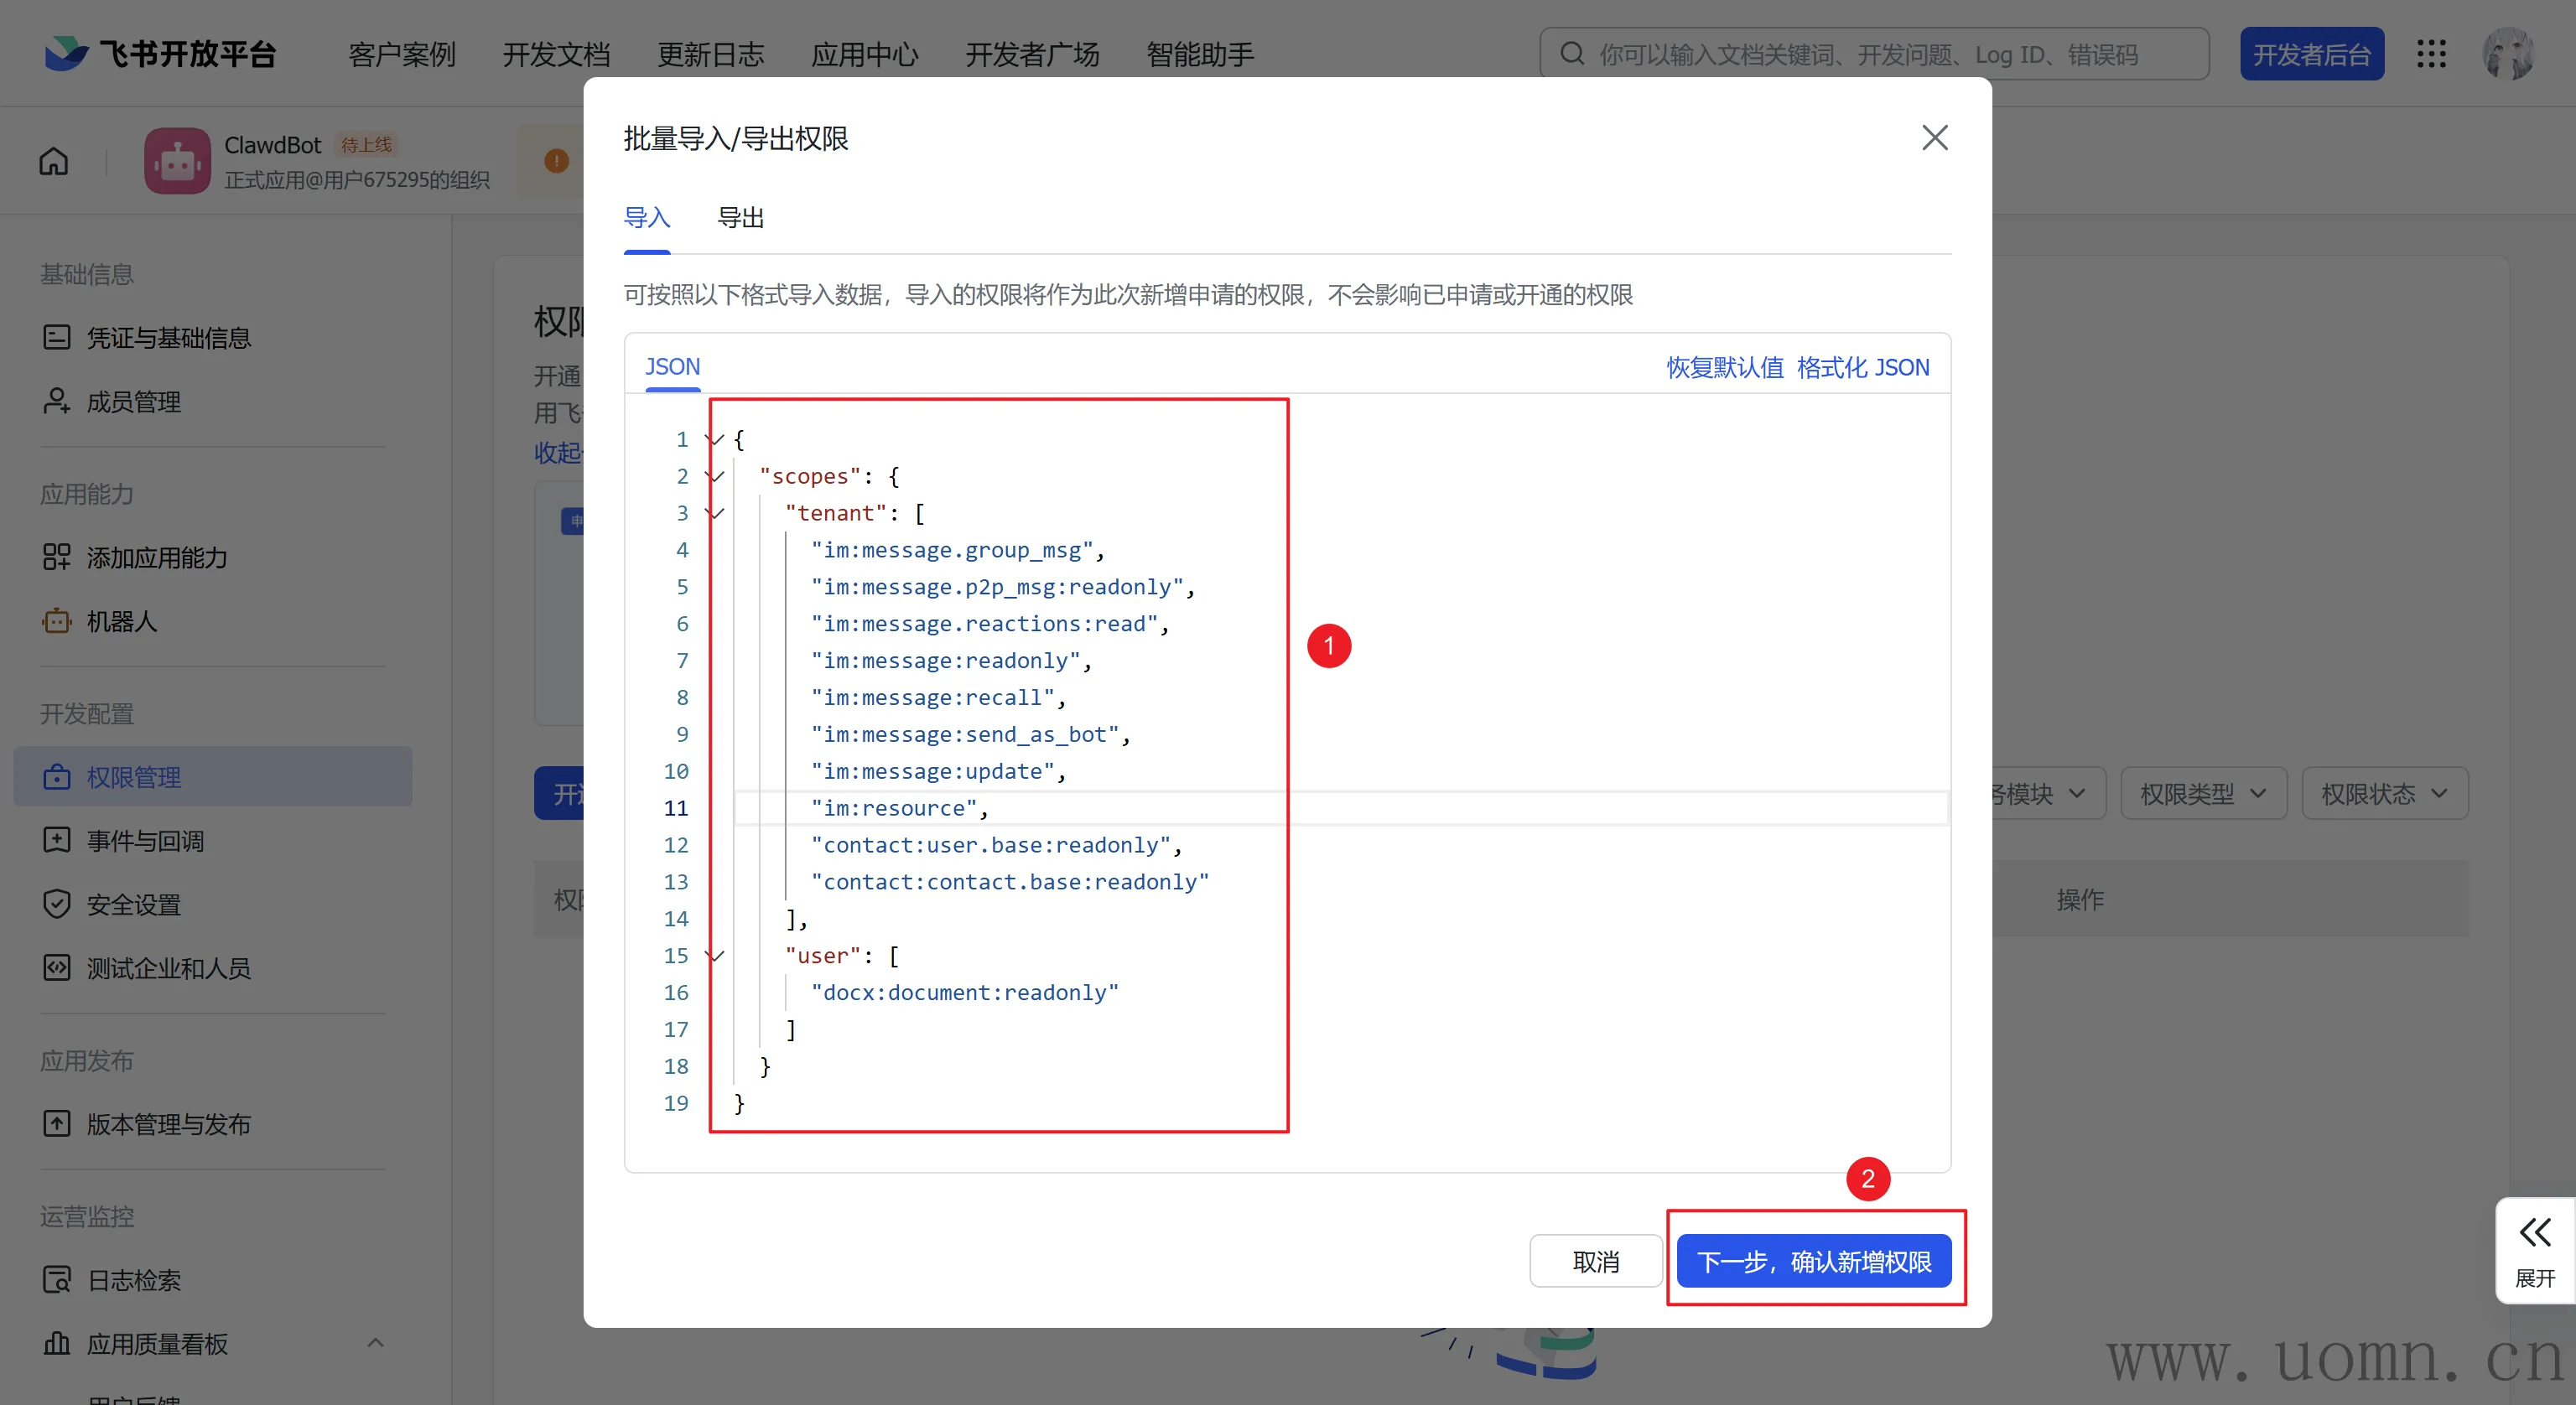Click the 格式化 JSON link
2576x1405 pixels.
click(1862, 367)
